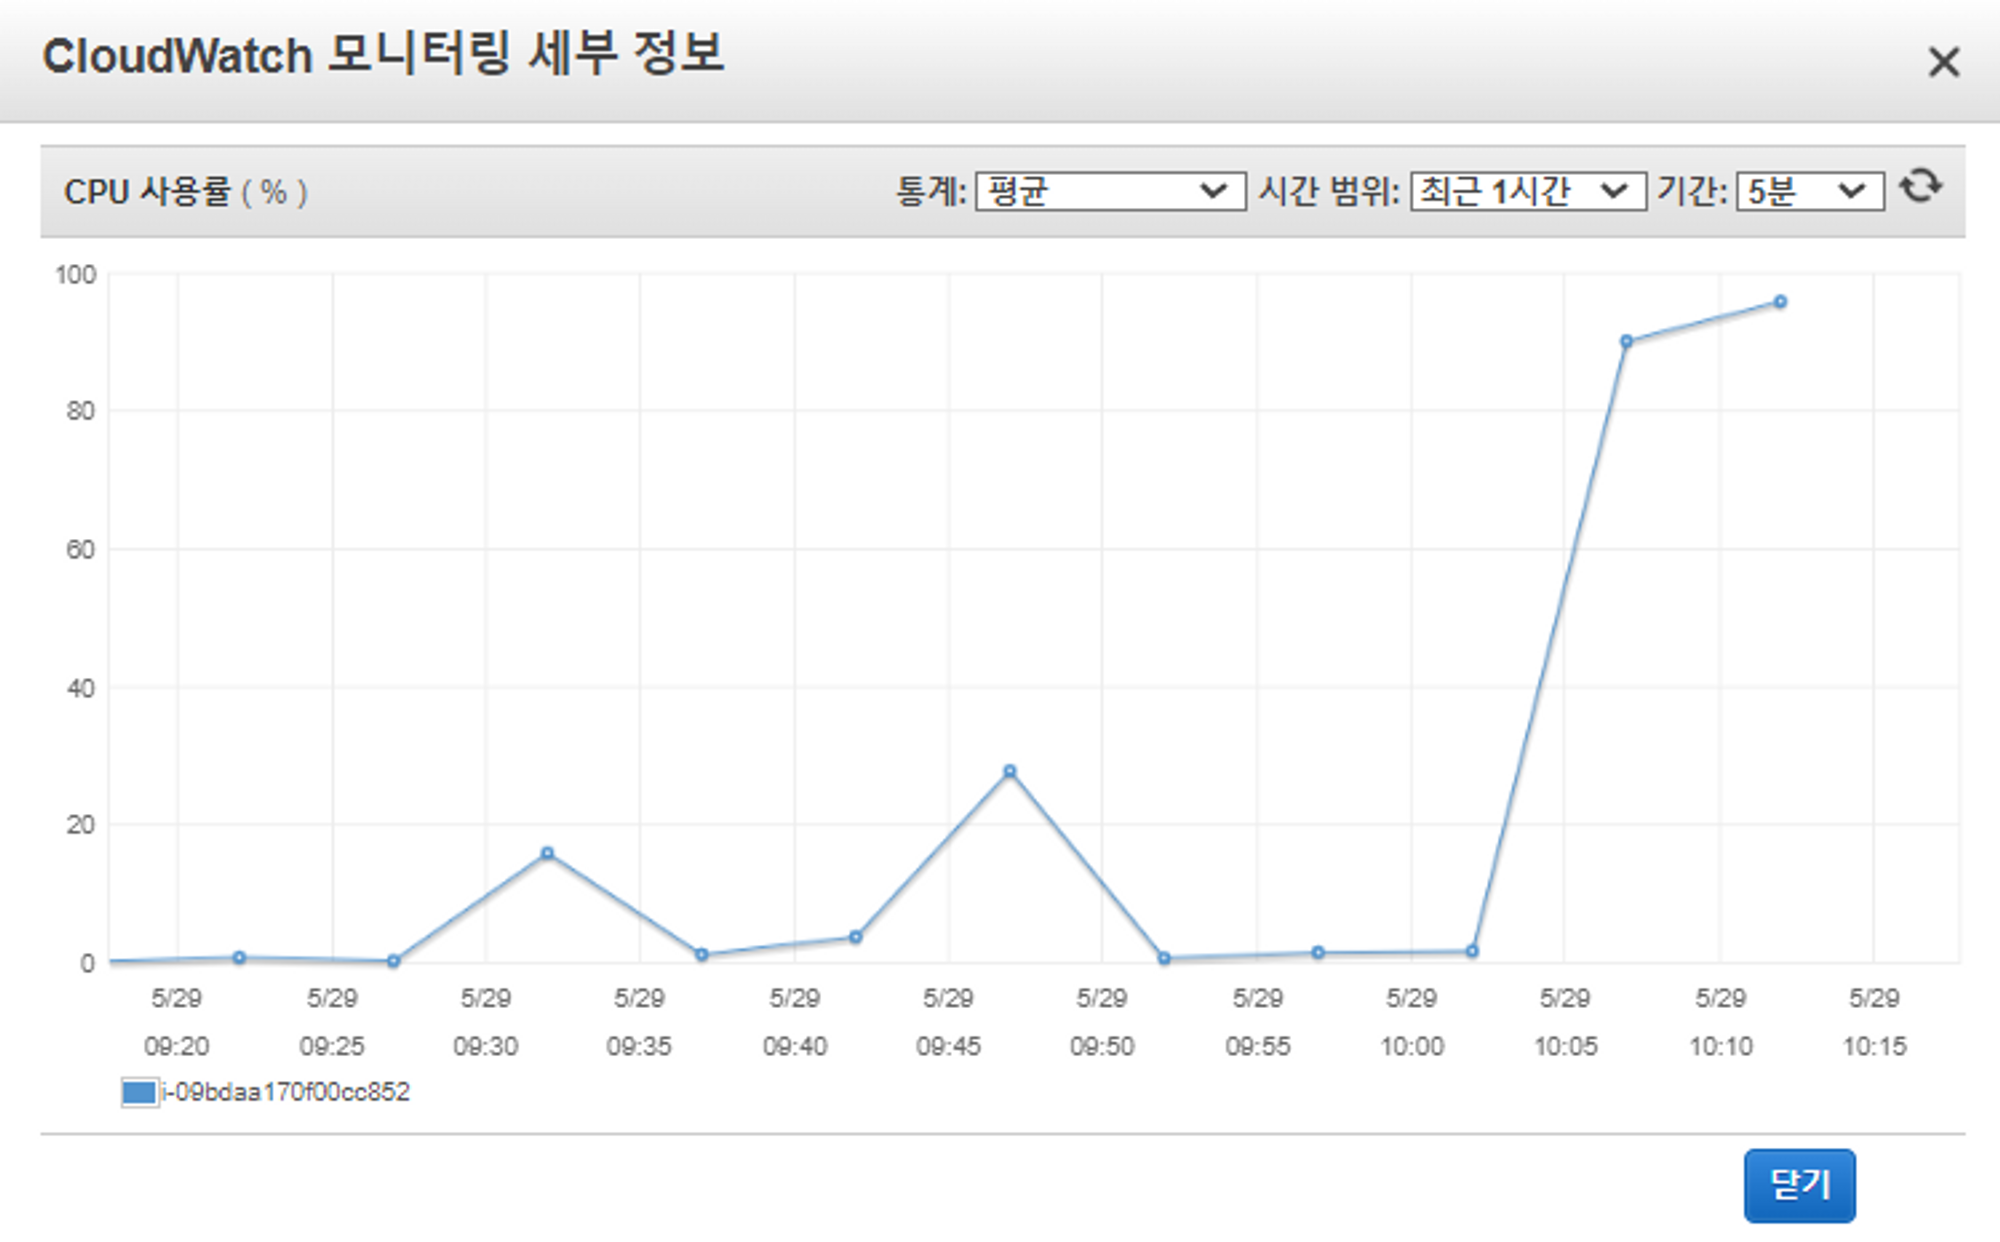This screenshot has height=1242, width=2000.
Task: Select the data point after 09:20 near 1%
Action: [239, 957]
